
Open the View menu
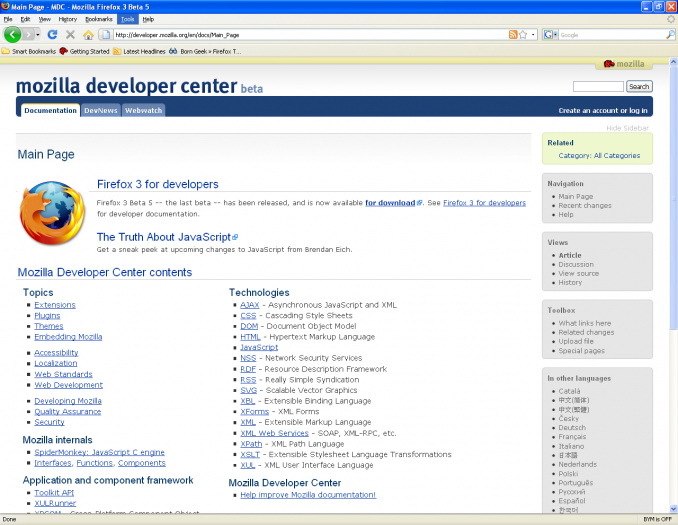coord(45,19)
